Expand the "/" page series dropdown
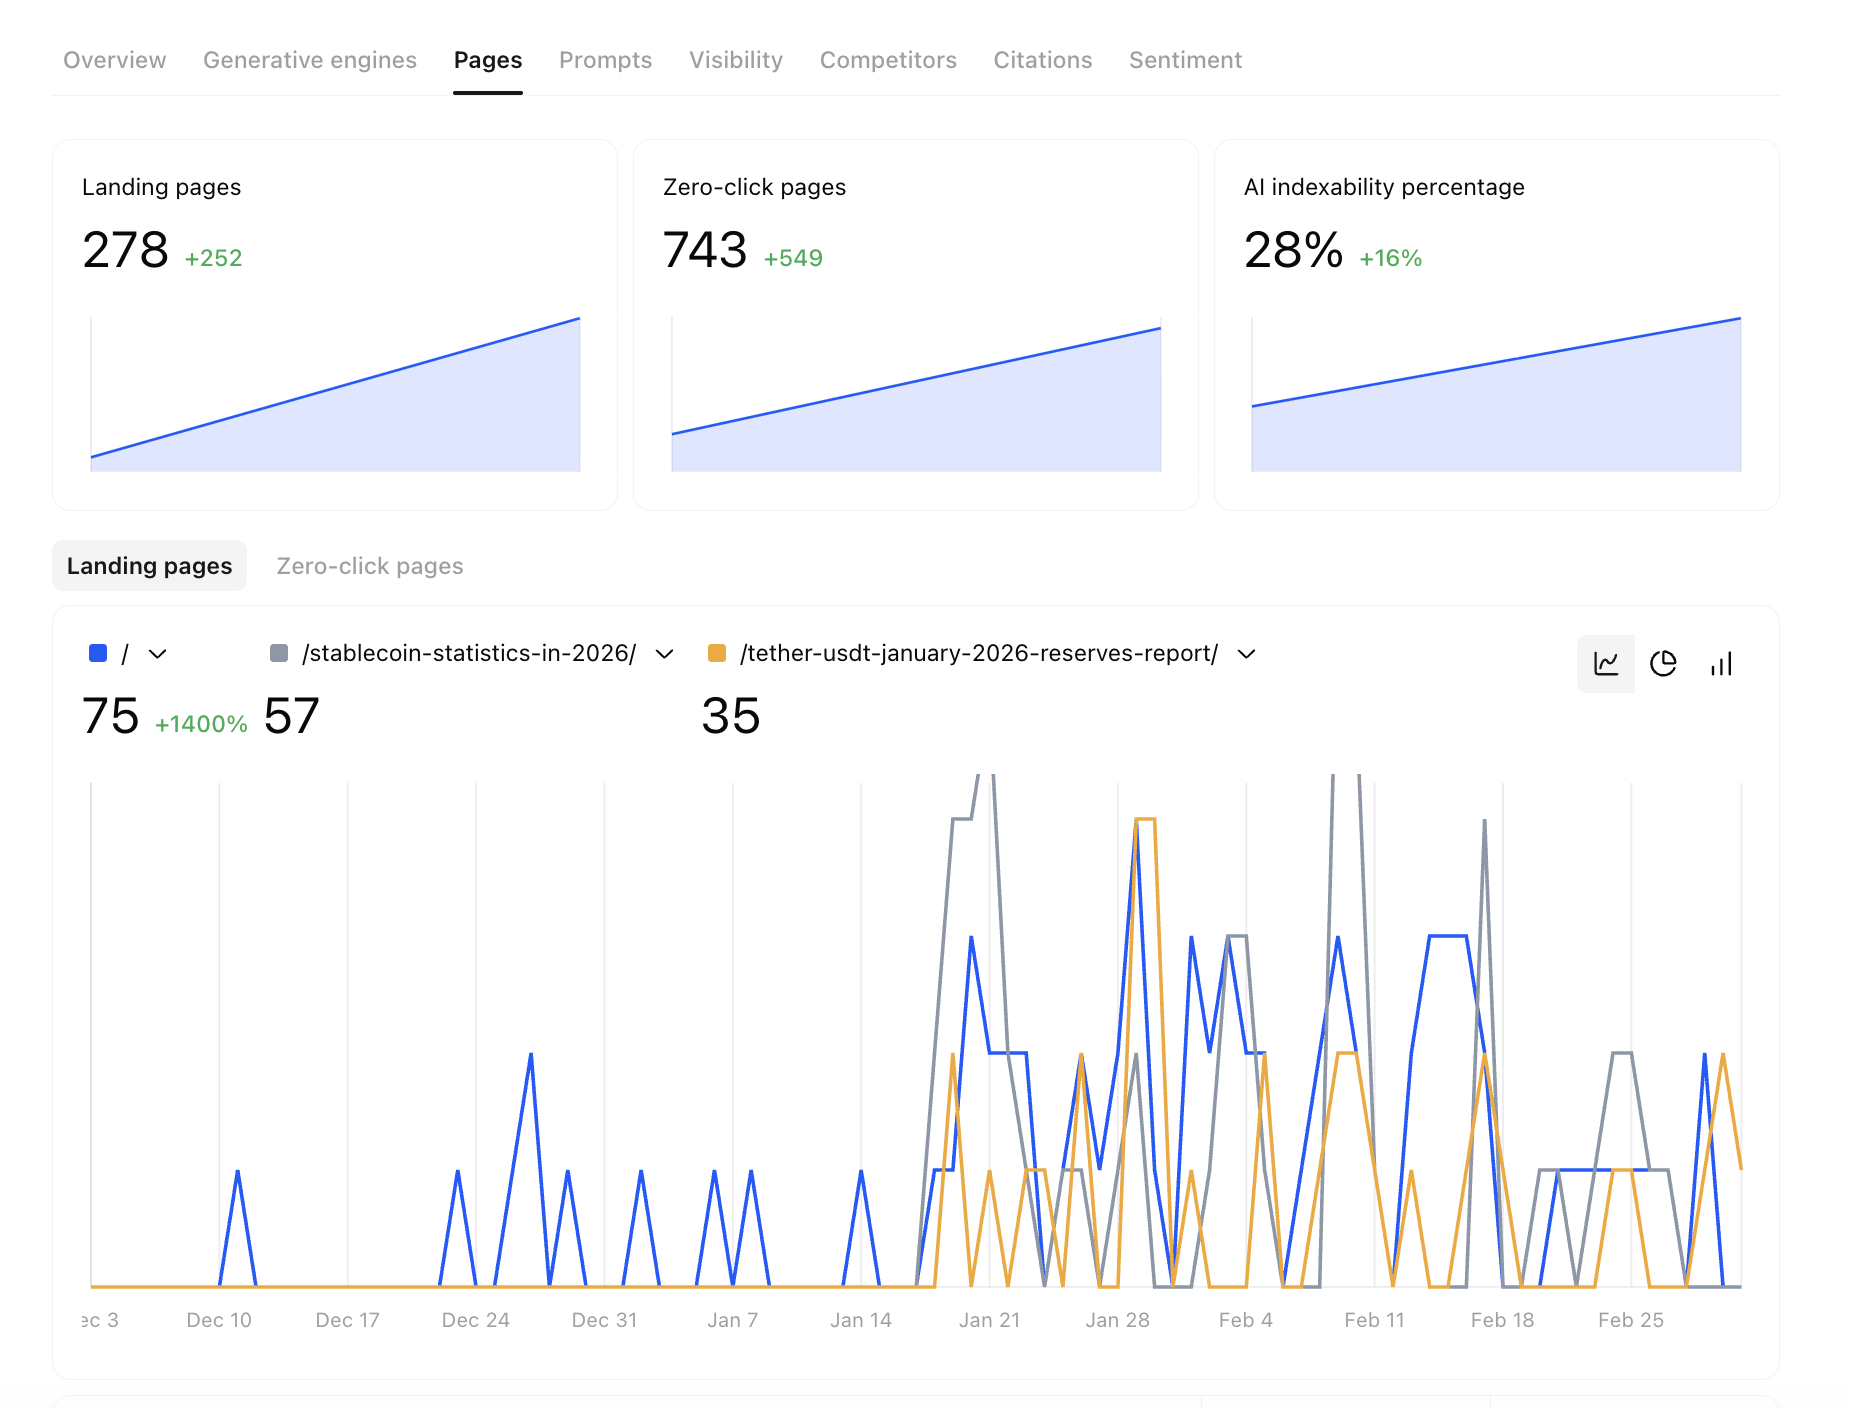1850x1408 pixels. (157, 654)
